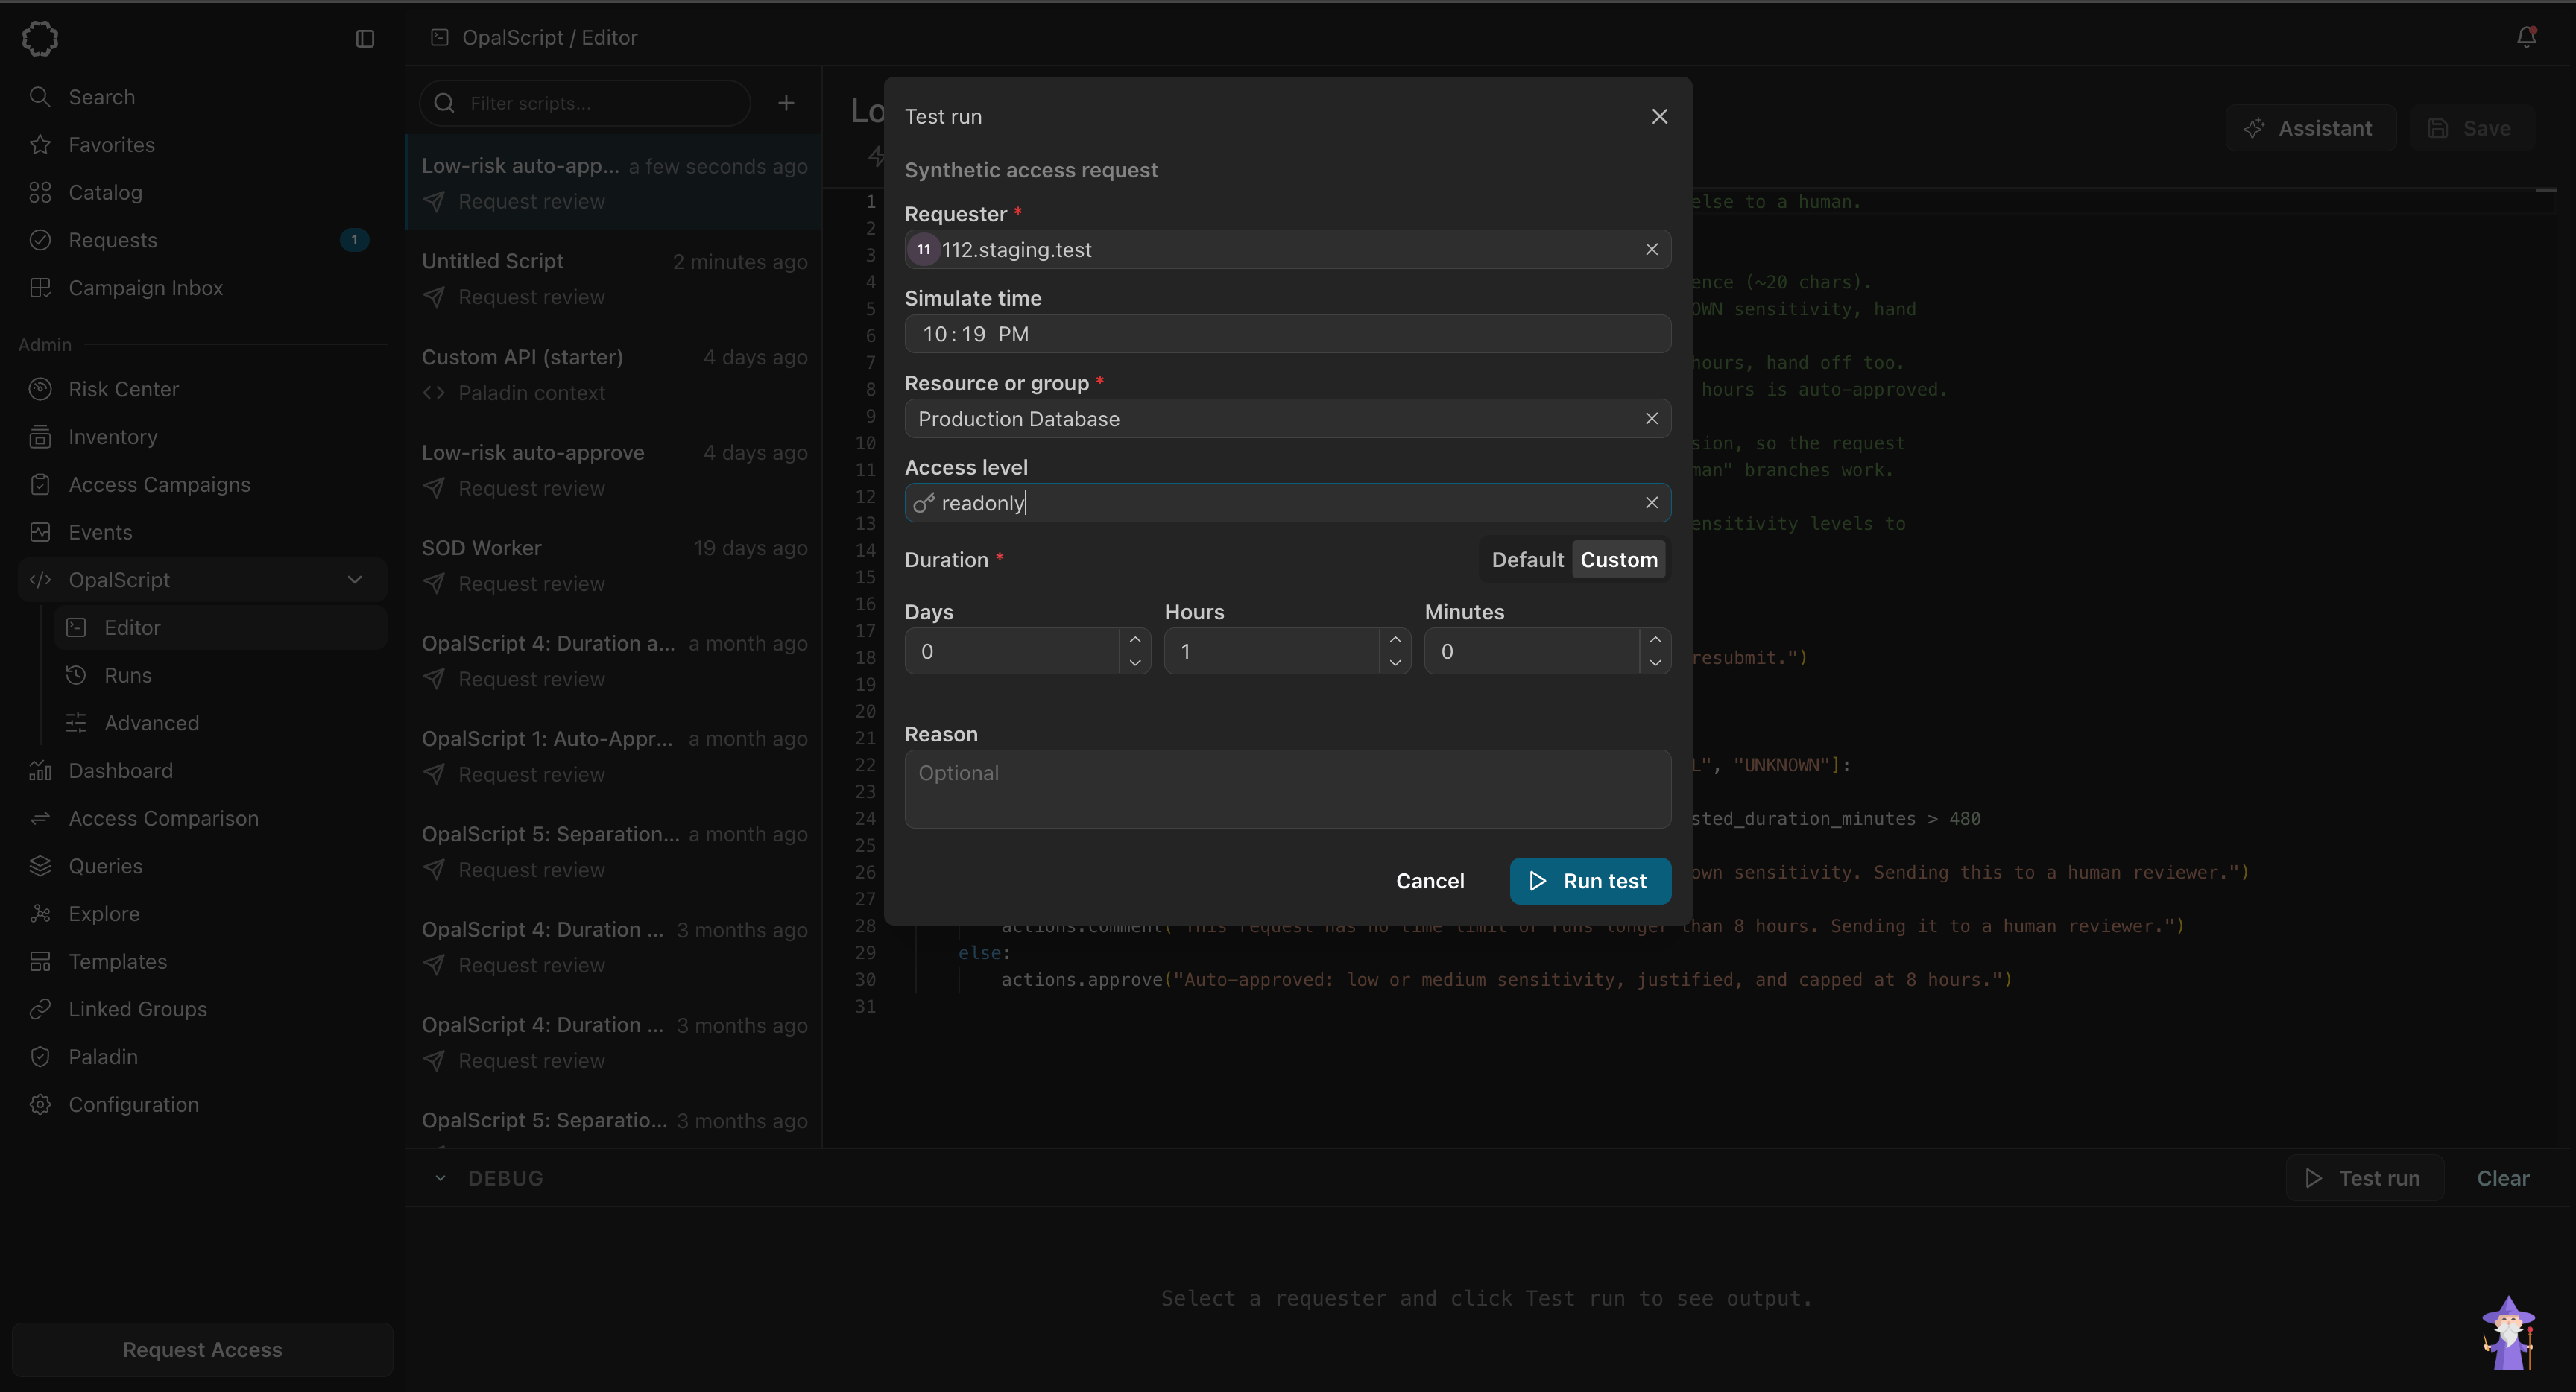The height and width of the screenshot is (1392, 2576).
Task: Click the Request Access button
Action: pos(202,1350)
